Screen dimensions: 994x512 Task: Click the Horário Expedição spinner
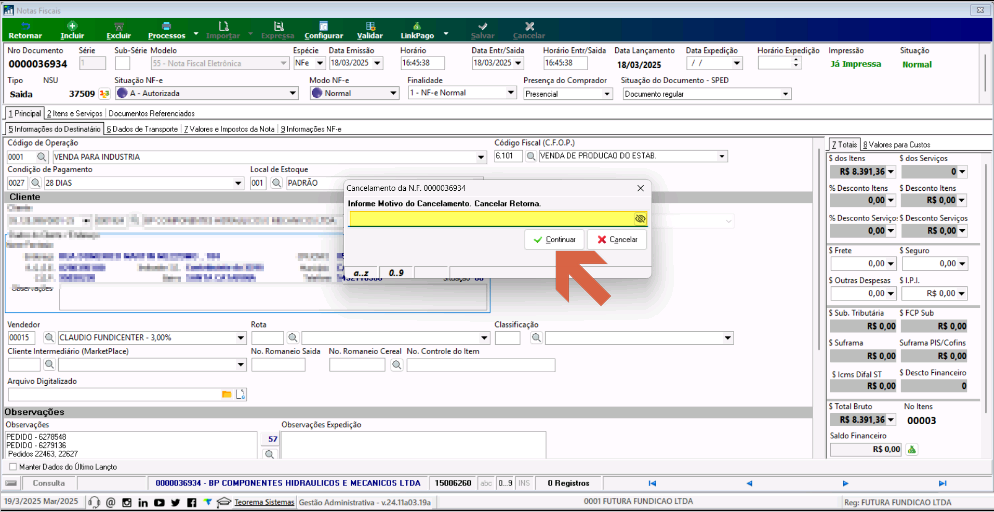coord(797,63)
